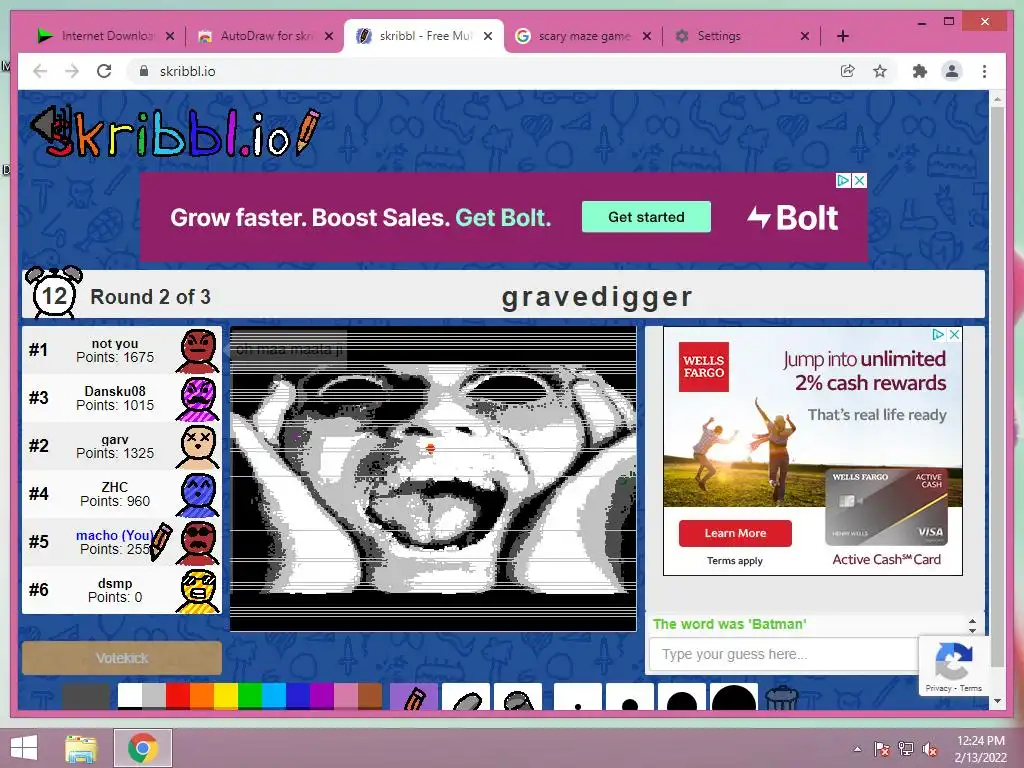The height and width of the screenshot is (768, 1024).
Task: Click Learn More on Wells Fargo ad
Action: click(x=735, y=533)
